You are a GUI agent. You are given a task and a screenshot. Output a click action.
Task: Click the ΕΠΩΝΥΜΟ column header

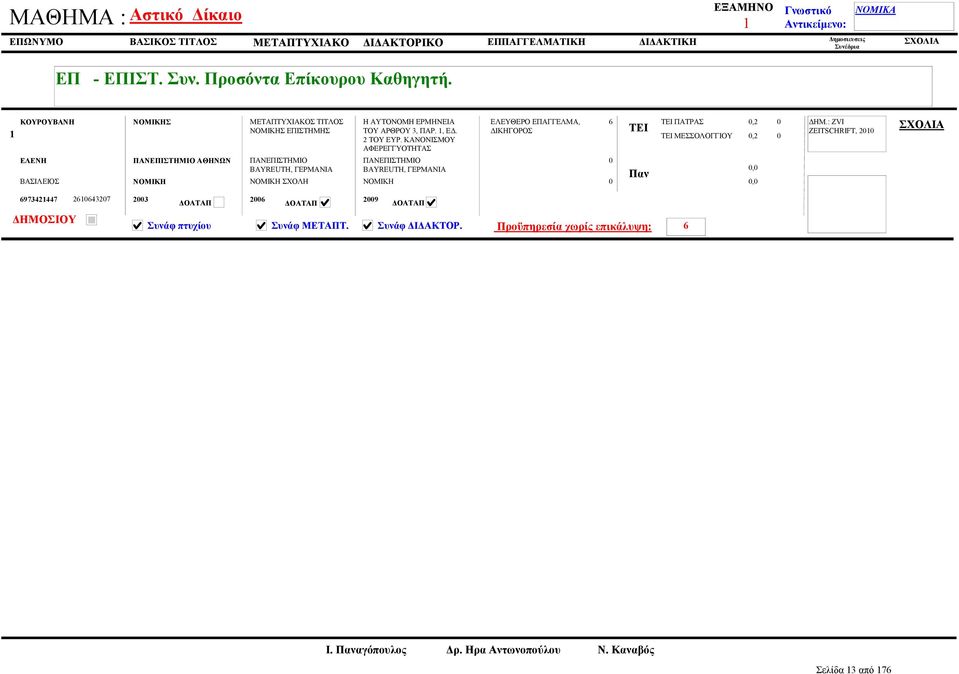coord(36,42)
